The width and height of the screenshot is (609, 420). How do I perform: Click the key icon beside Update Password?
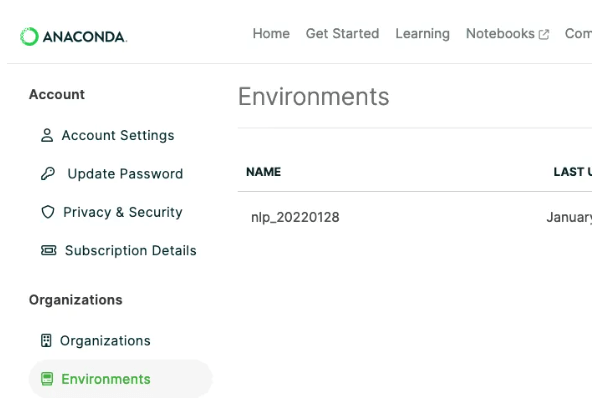coord(46,174)
